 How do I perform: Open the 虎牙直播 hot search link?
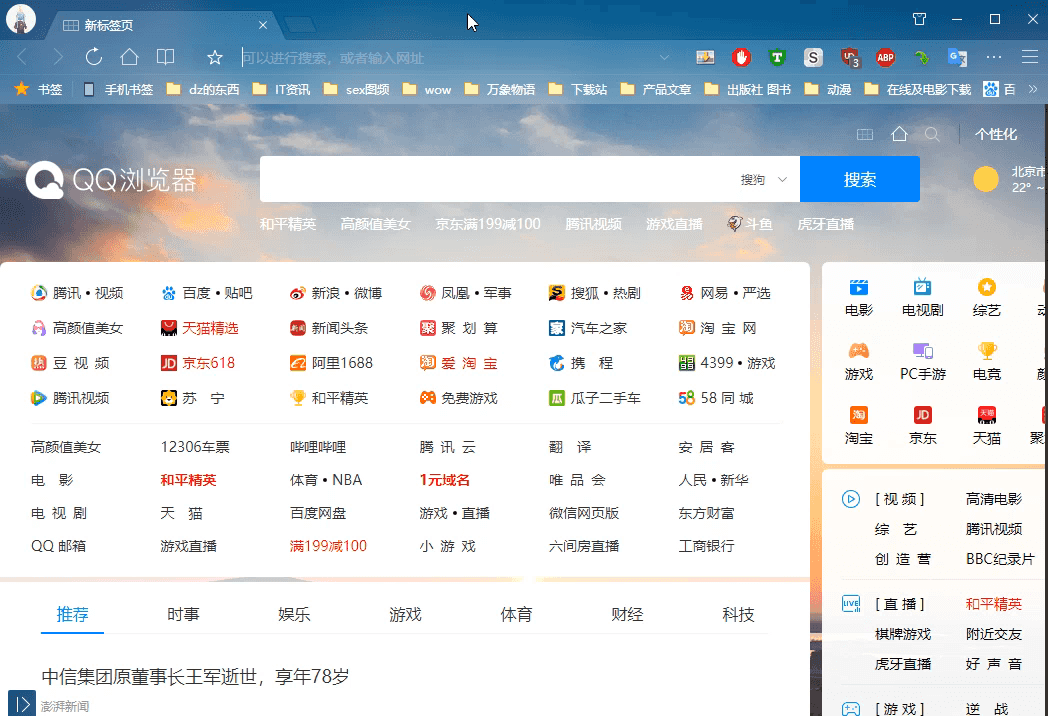click(x=825, y=224)
